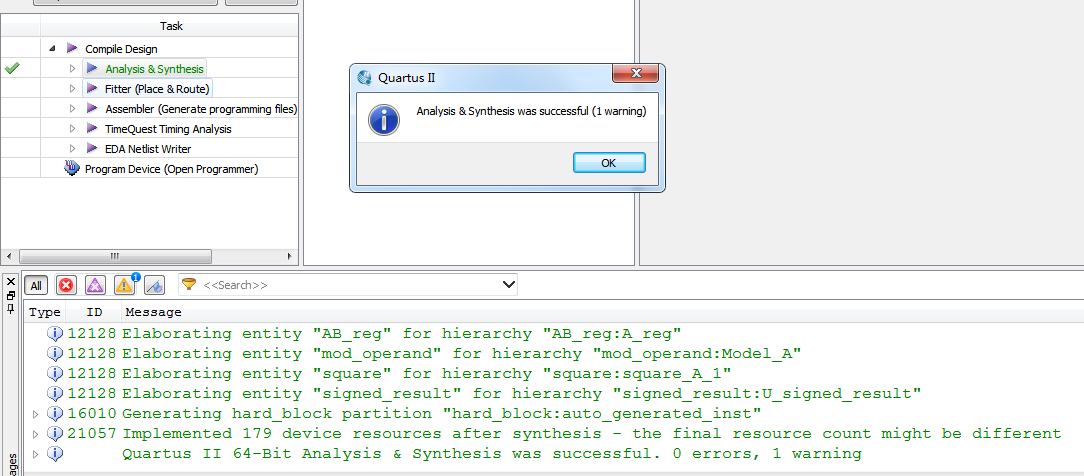Viewport: 1084px width, 476px height.
Task: Click the Task column header
Action: 171,26
